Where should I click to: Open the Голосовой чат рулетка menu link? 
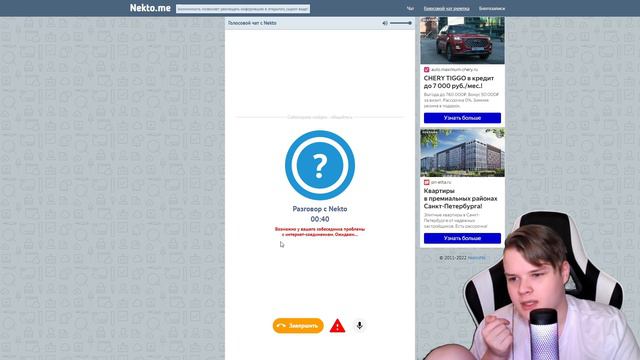[x=446, y=9]
